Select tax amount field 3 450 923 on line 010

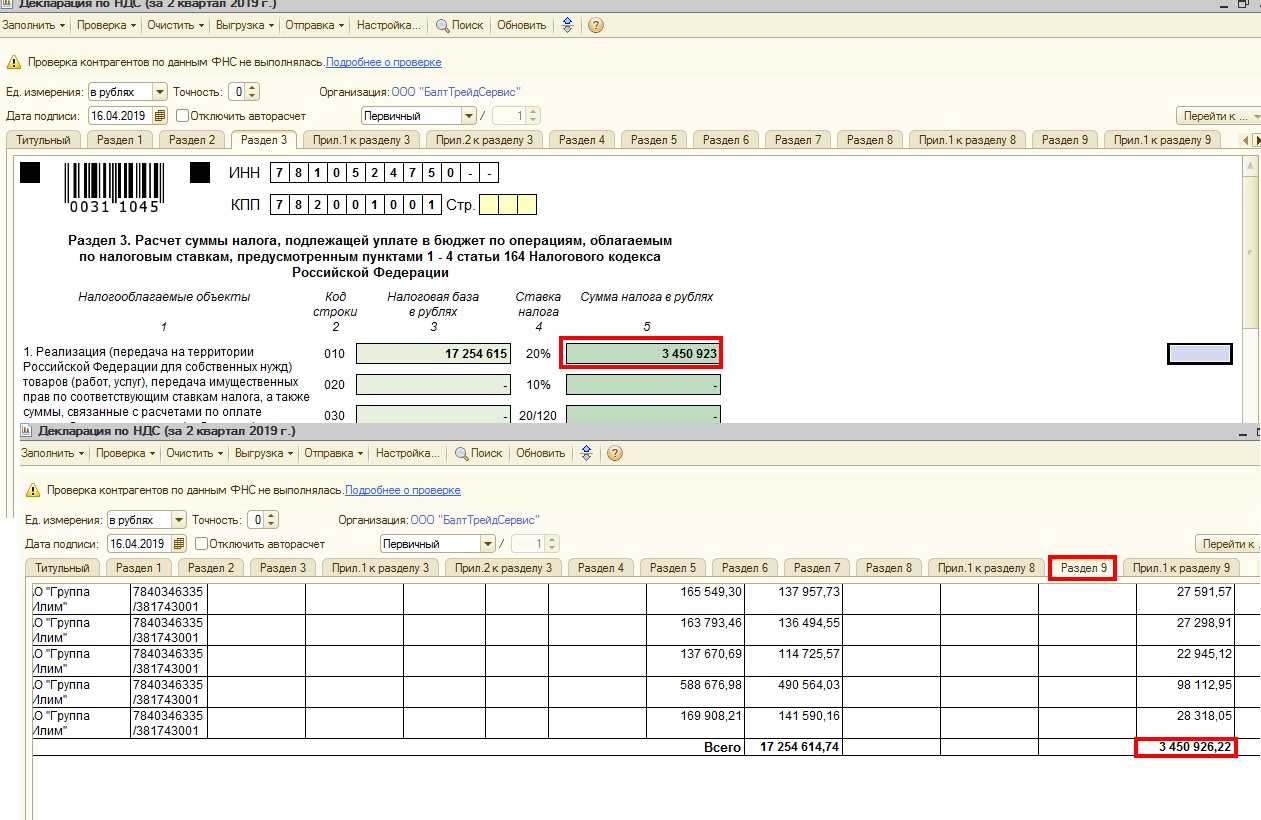point(642,354)
